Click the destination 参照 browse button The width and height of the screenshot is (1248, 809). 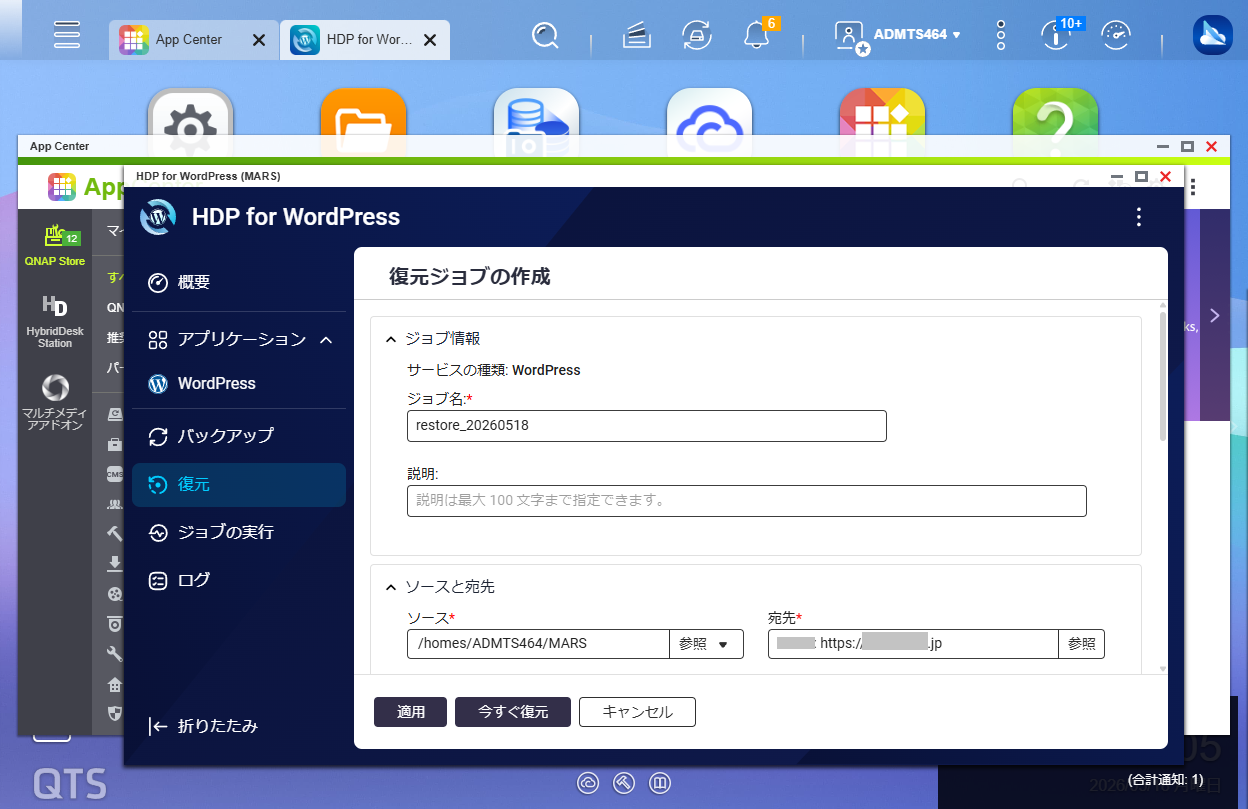pos(1081,644)
